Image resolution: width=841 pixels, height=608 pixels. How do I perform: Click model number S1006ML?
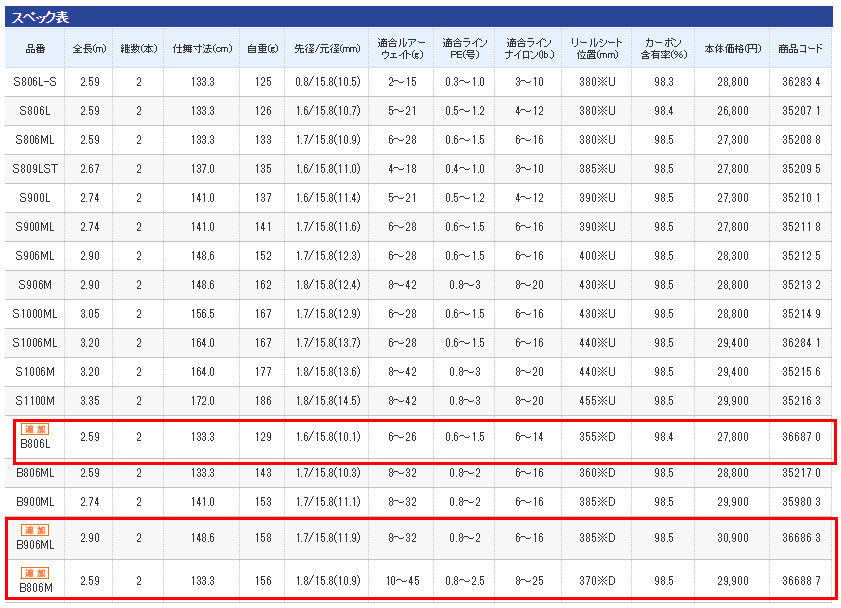pos(35,343)
